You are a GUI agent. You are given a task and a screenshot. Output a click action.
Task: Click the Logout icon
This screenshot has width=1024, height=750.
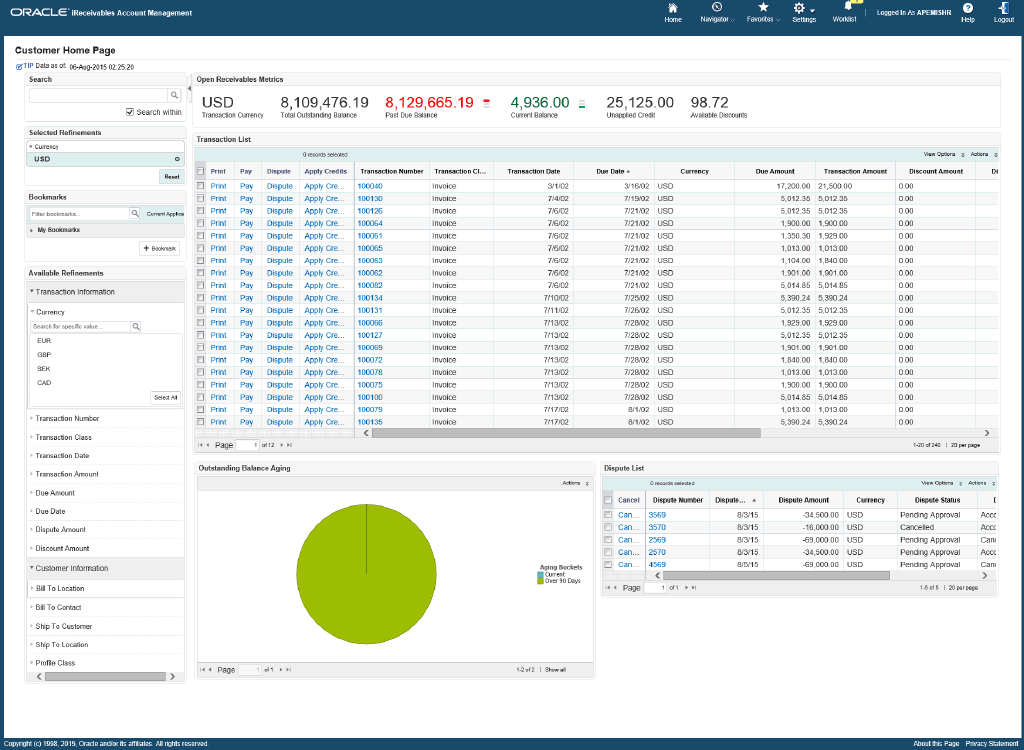point(1004,8)
